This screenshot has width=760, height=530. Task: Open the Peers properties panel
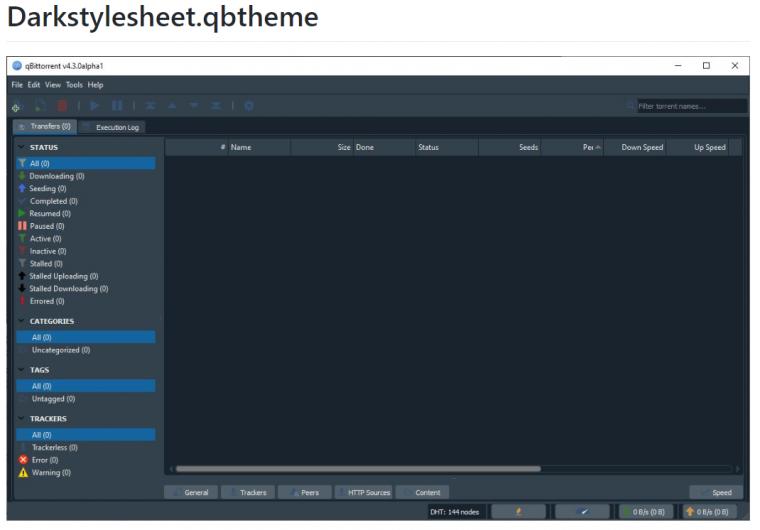(305, 492)
